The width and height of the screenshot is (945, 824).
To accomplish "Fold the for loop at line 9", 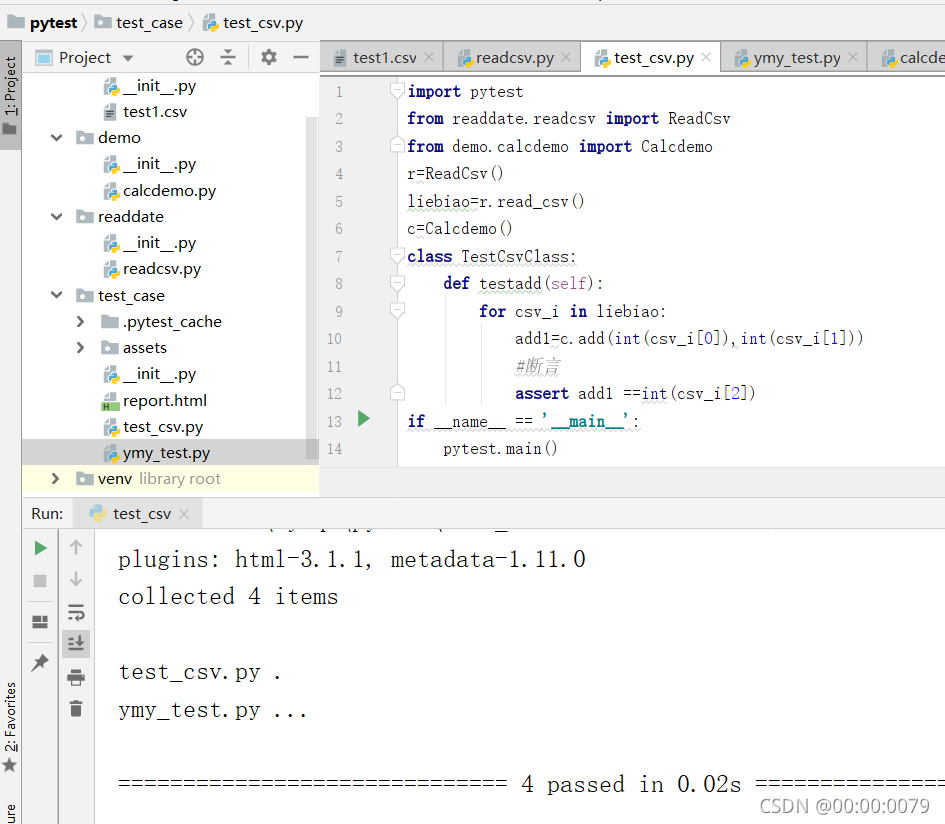I will click(397, 310).
